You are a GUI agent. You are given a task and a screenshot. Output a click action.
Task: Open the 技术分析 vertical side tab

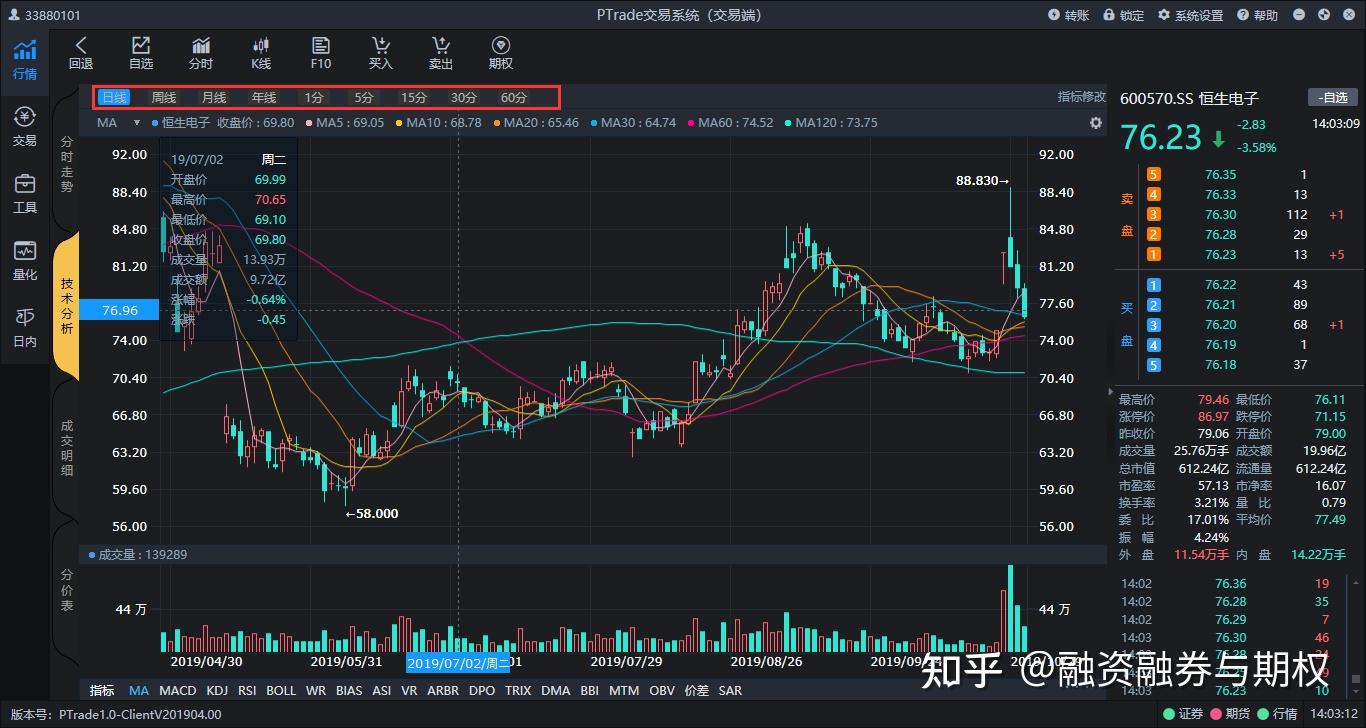(67, 306)
